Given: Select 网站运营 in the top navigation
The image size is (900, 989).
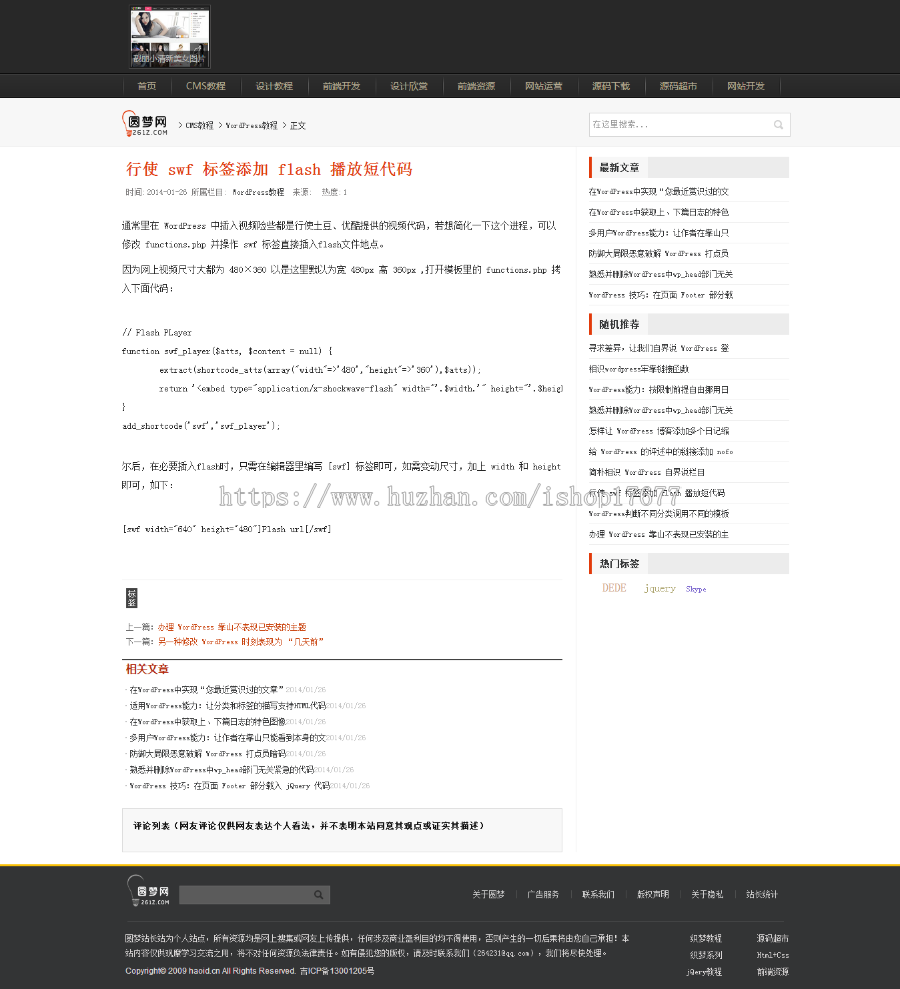Looking at the screenshot, I should [x=543, y=86].
